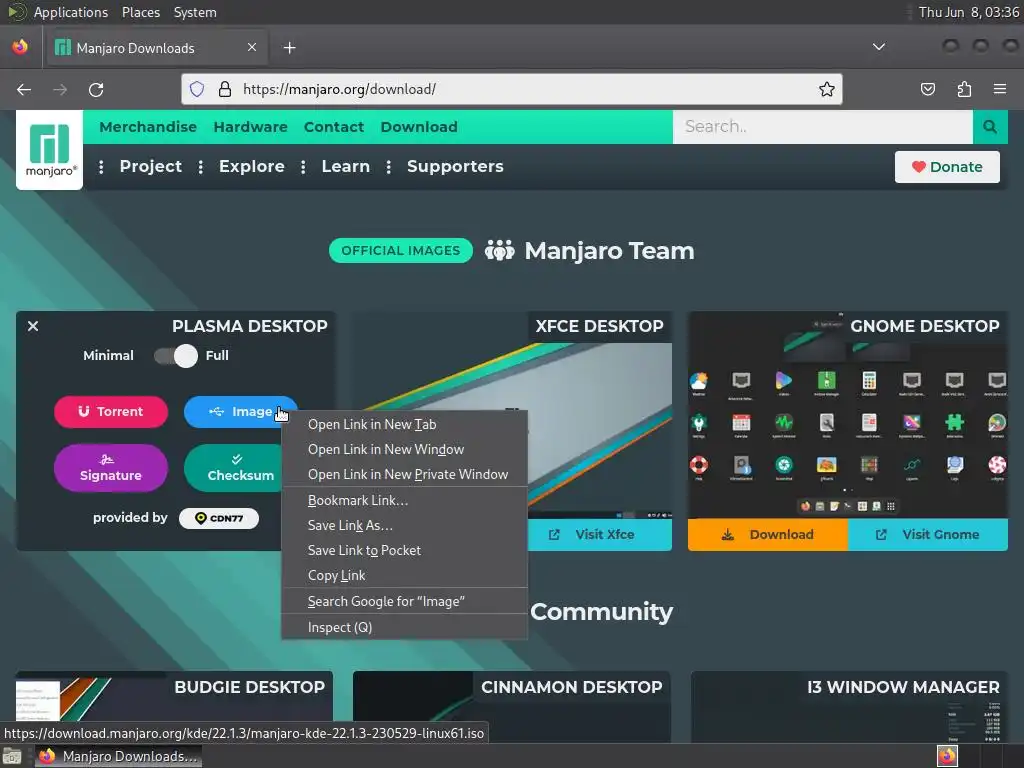Click the Manjaro Team group icon
1024x768 pixels.
coord(500,251)
